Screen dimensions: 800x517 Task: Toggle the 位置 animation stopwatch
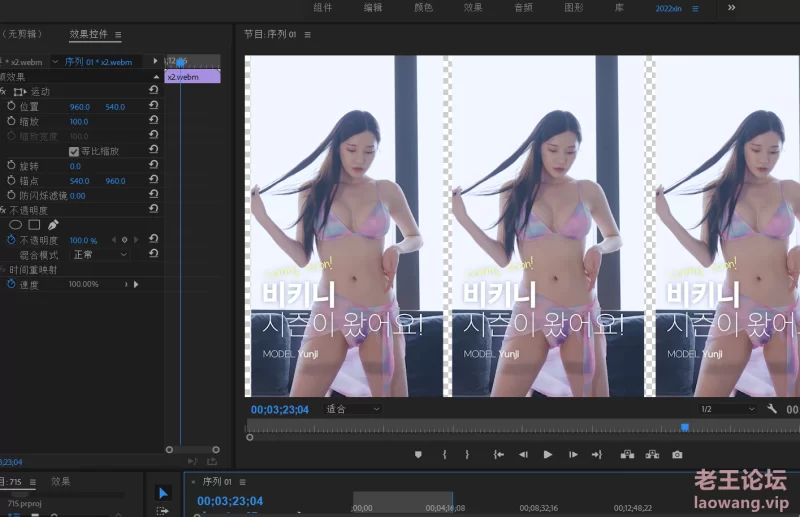pyautogui.click(x=11, y=106)
